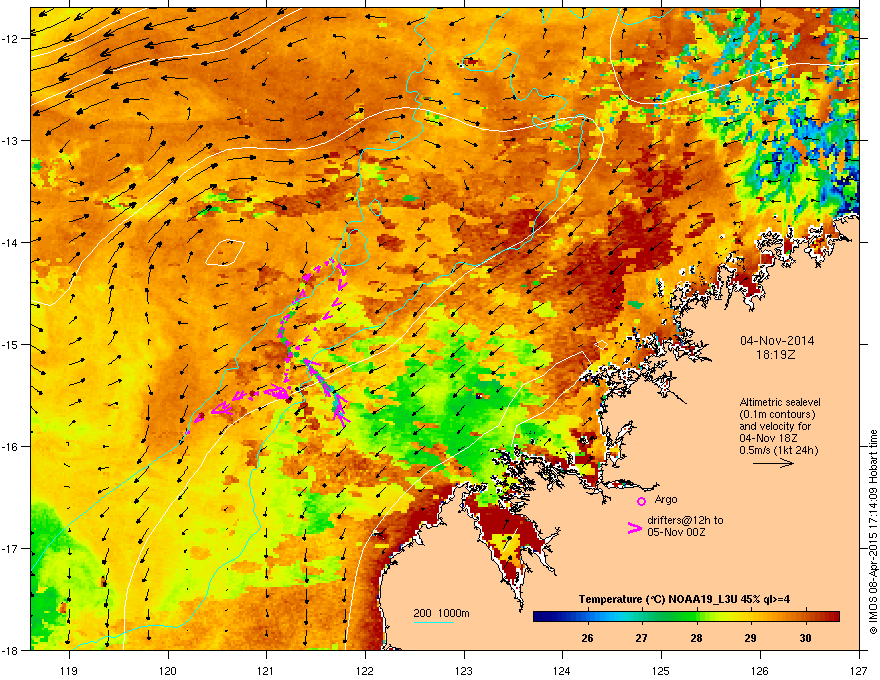Viewport: 880px width, 680px height.
Task: Click the longitude axis label 120
Action: [168, 670]
